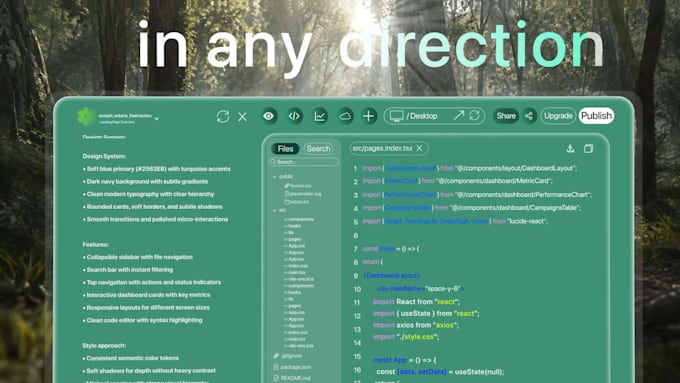The width and height of the screenshot is (680, 383).
Task: Click the refresh icon beside the X
Action: click(x=223, y=116)
